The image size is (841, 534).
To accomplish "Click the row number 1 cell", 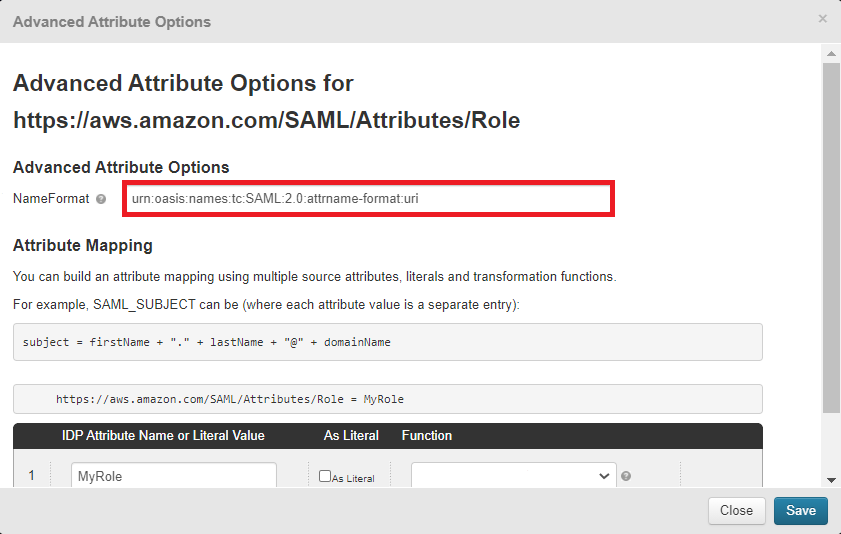I will coord(32,475).
